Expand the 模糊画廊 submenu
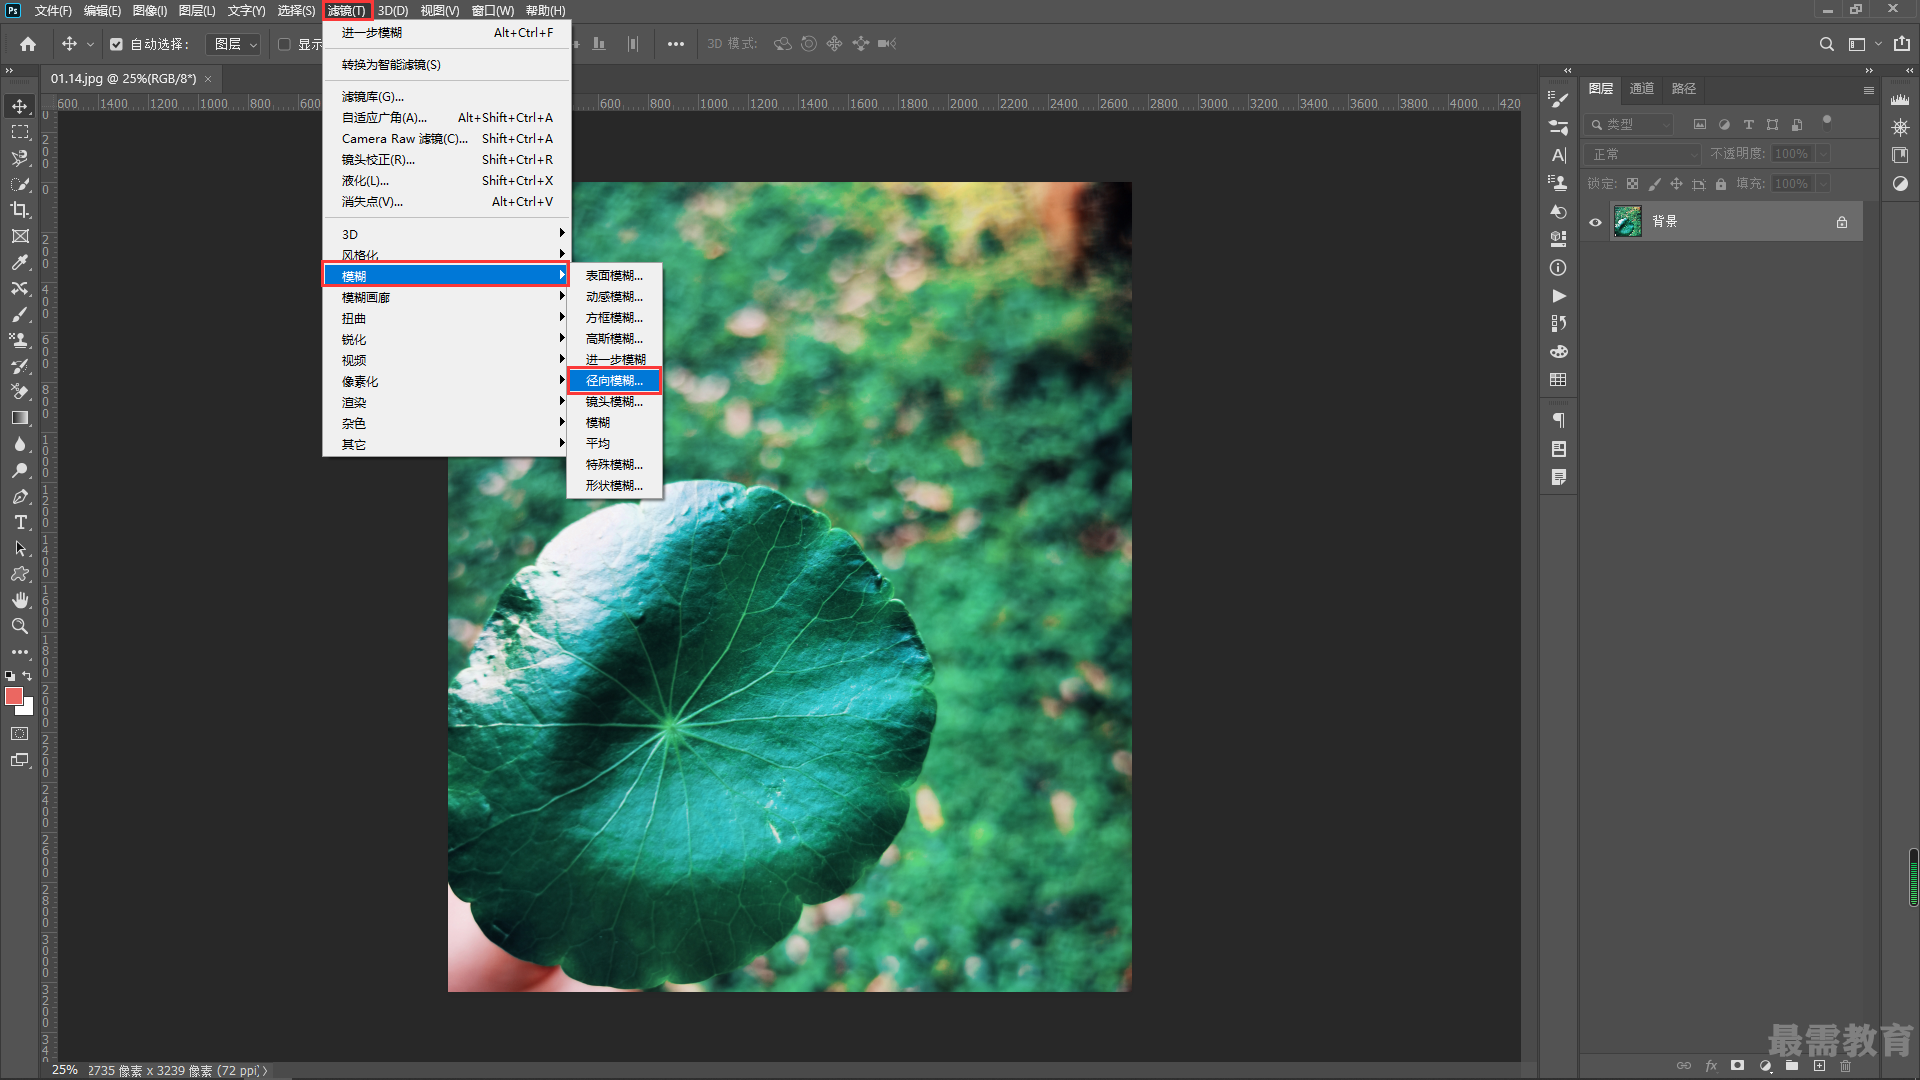Image resolution: width=1920 pixels, height=1080 pixels. 446,297
